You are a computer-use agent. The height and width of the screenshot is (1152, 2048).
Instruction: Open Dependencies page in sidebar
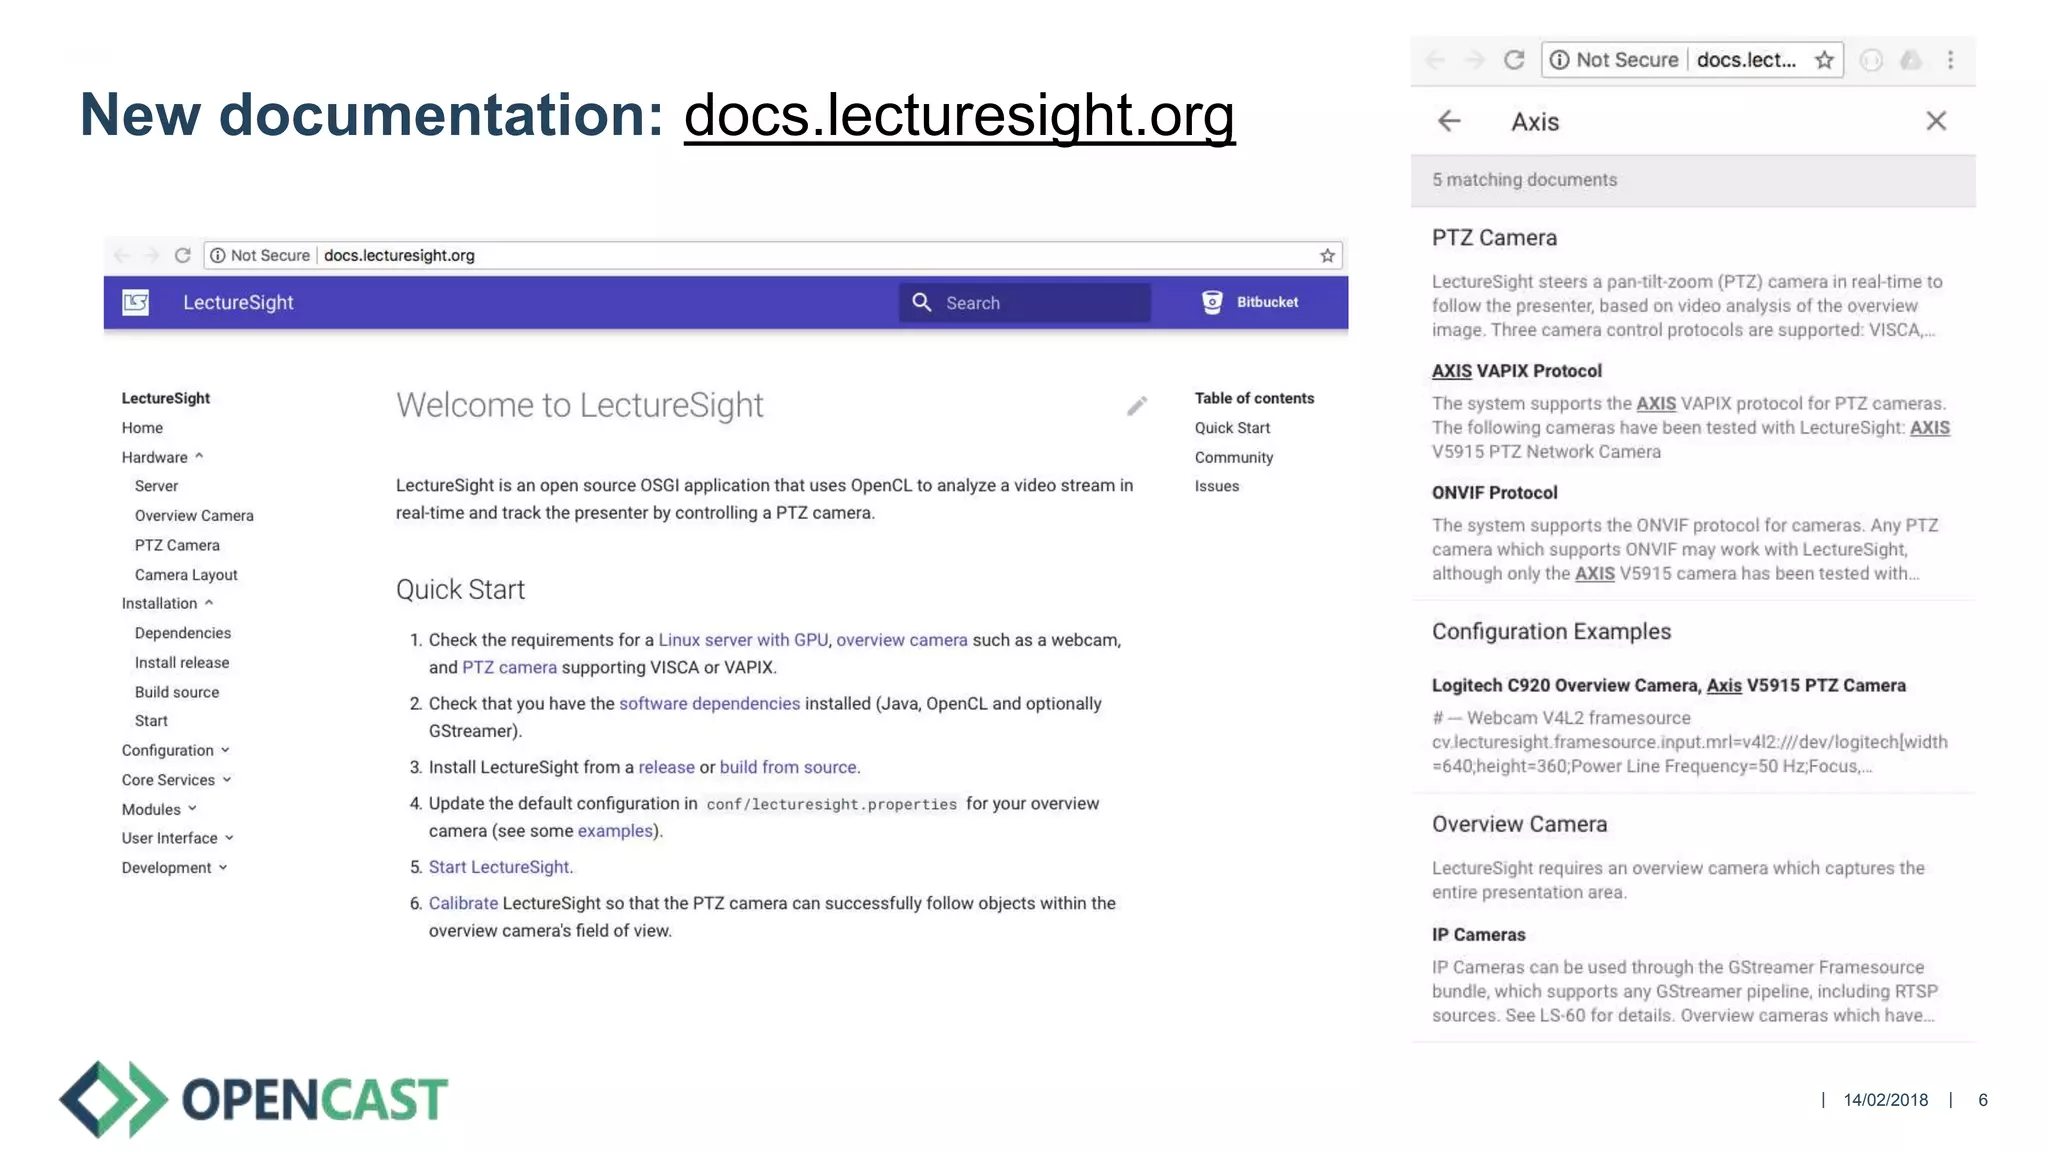183,633
